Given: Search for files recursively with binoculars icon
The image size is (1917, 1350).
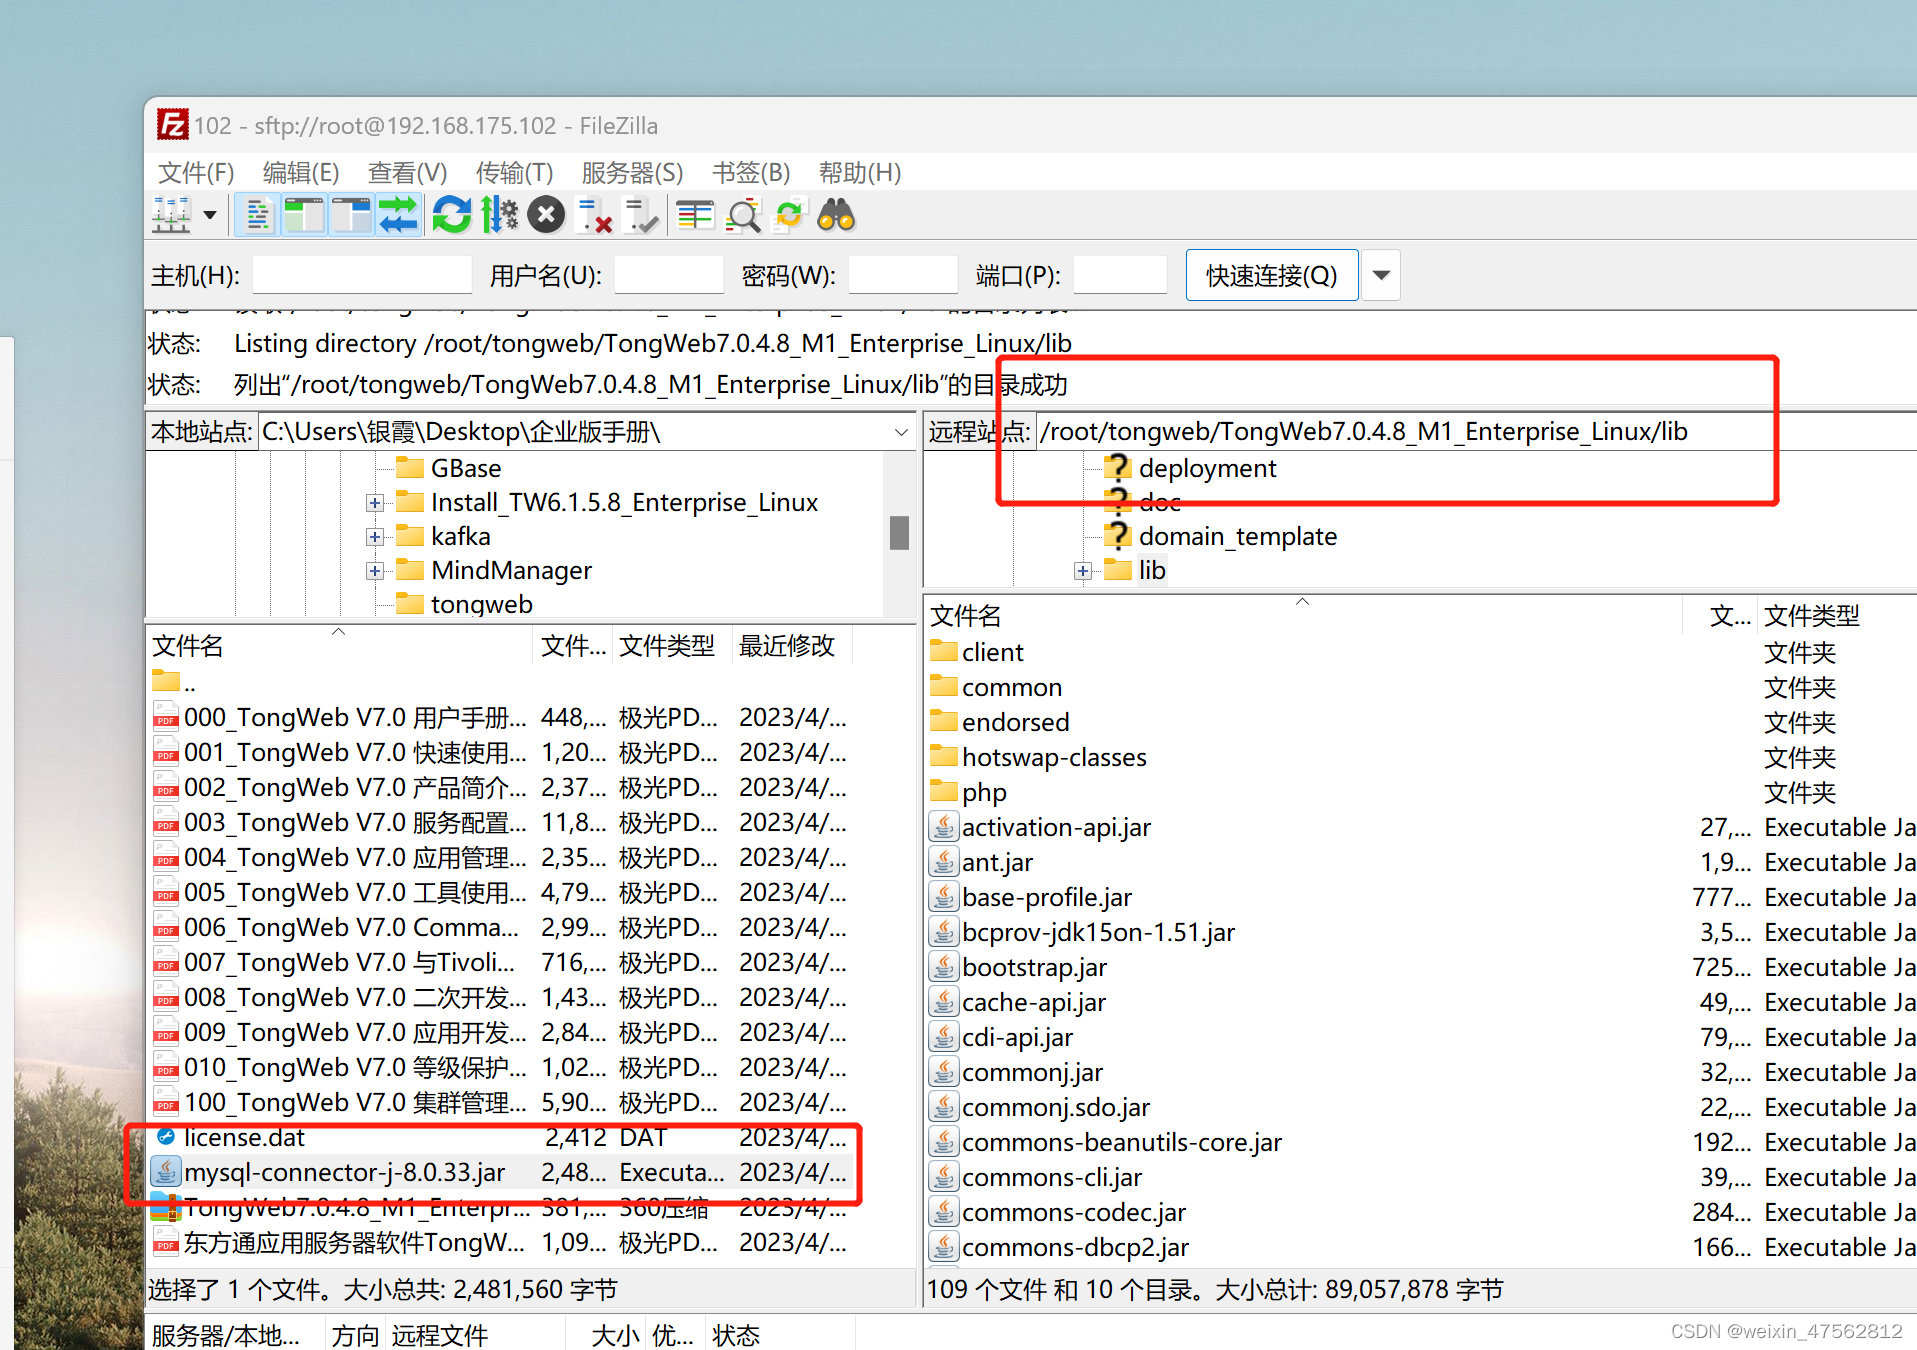Looking at the screenshot, I should (836, 215).
